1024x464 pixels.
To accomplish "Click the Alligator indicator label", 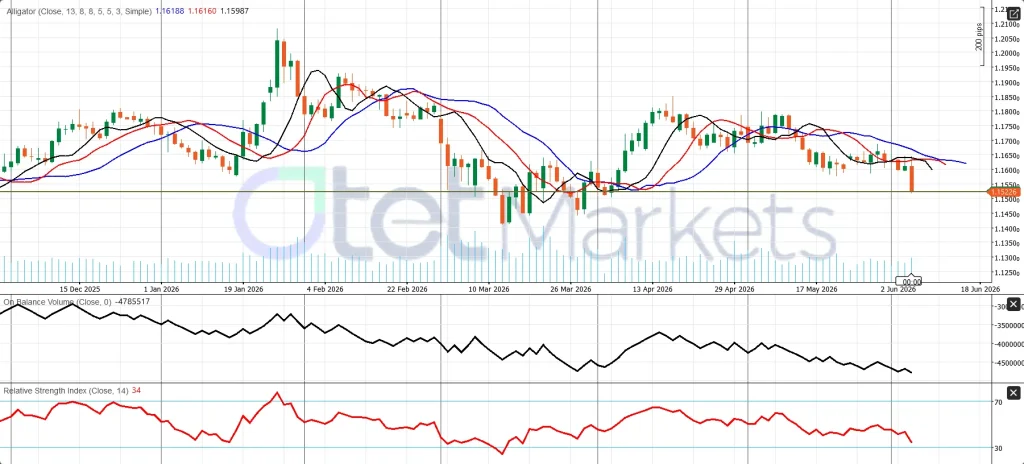I will pos(80,12).
